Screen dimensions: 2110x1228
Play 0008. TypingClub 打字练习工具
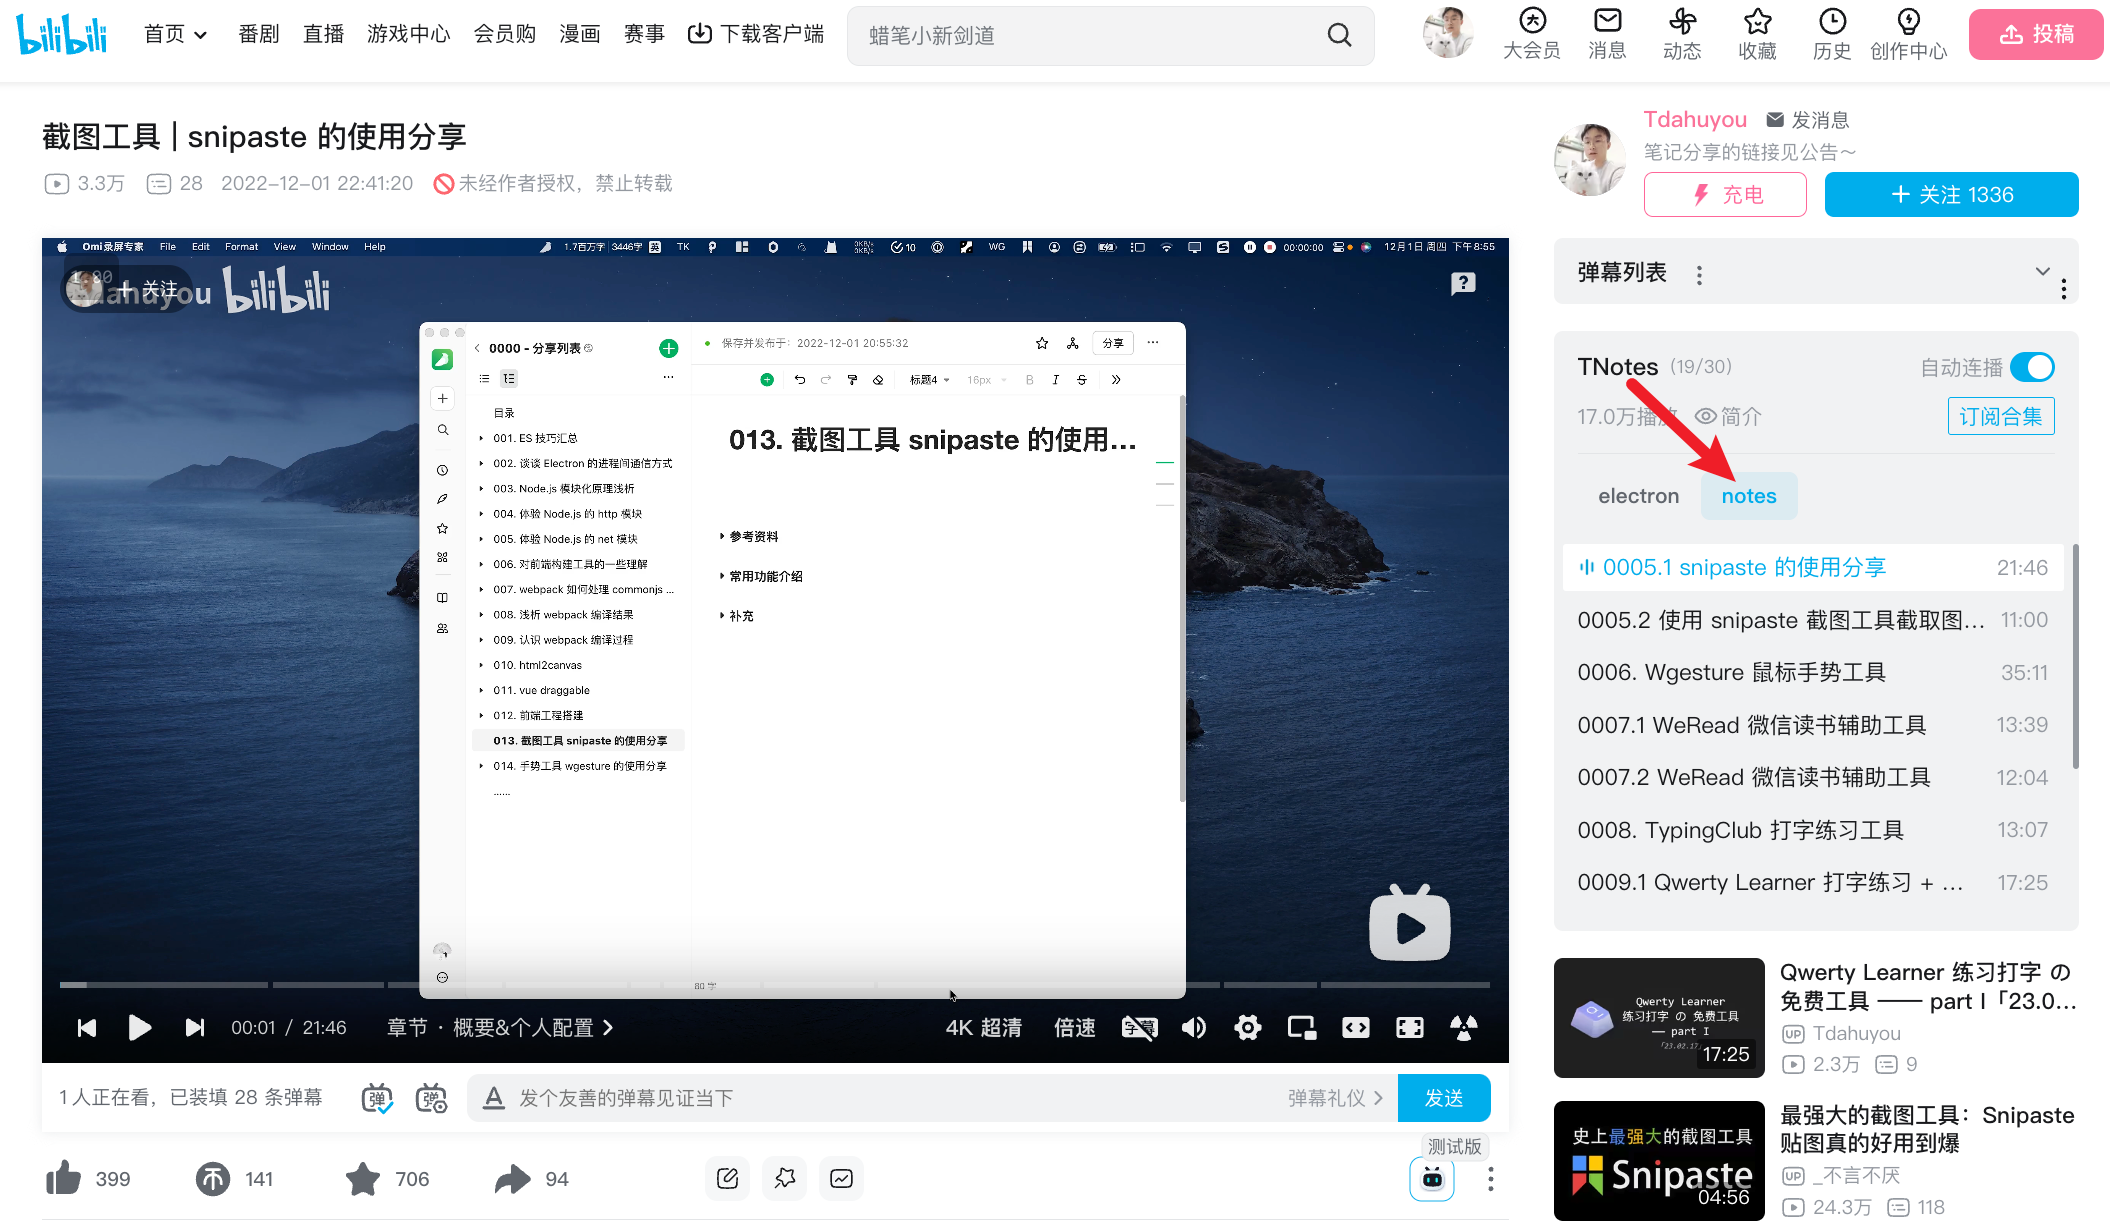point(1812,830)
